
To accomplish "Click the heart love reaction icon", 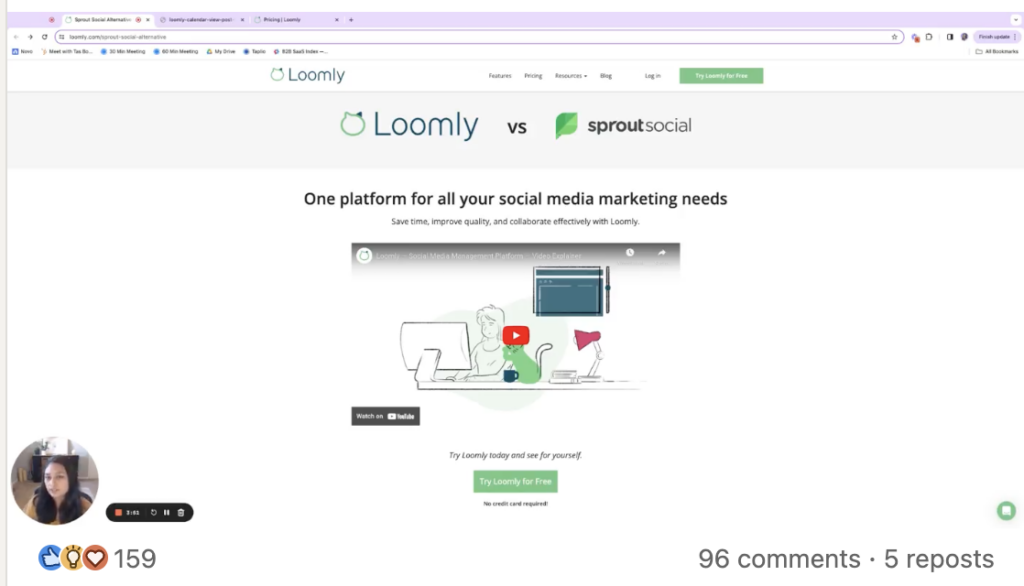I will point(95,558).
